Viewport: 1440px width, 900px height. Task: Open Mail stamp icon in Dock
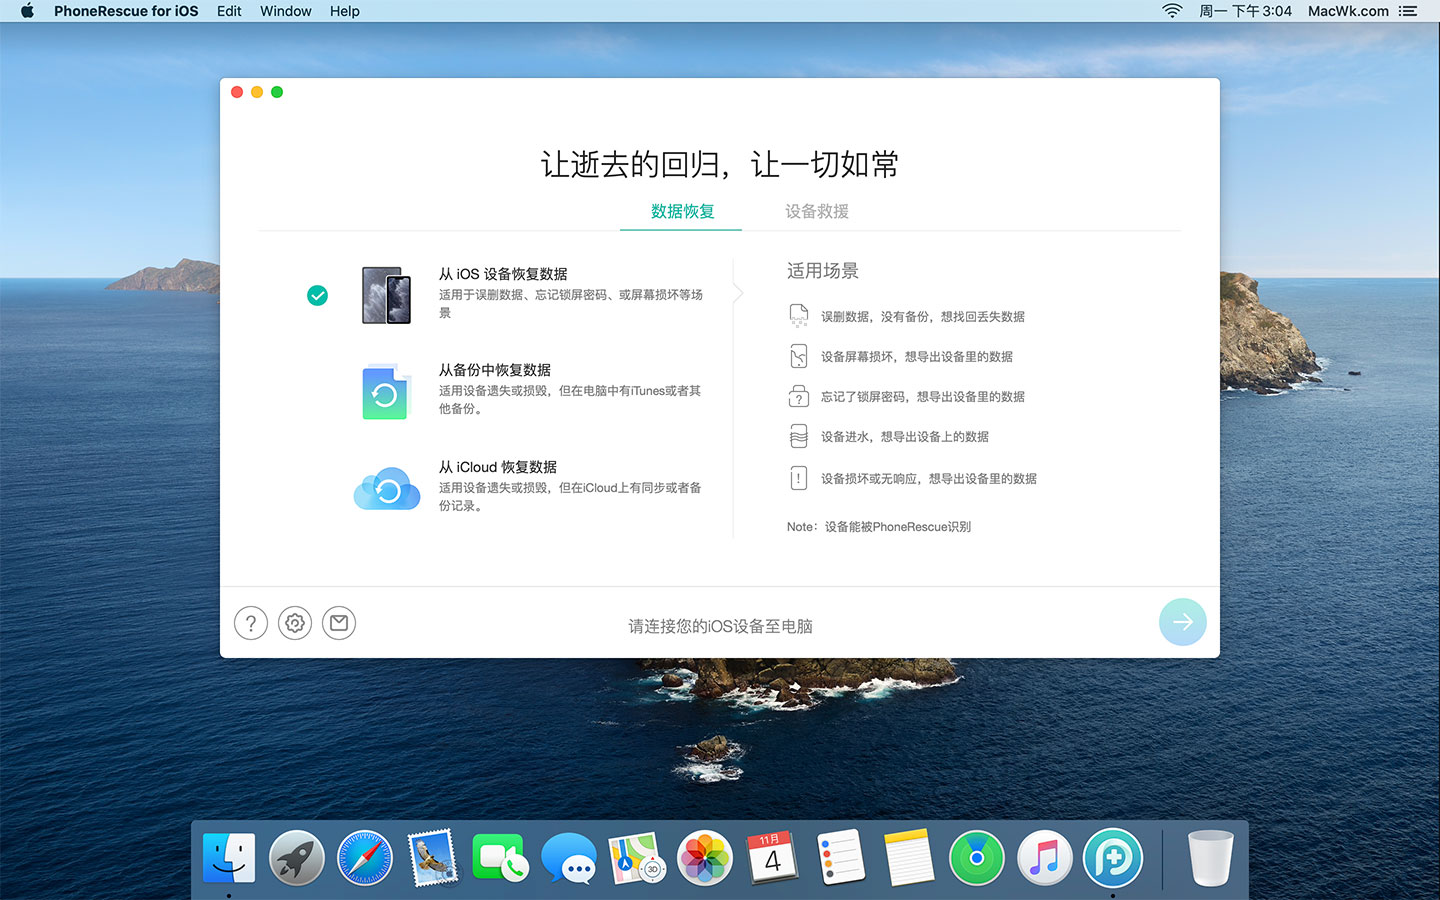click(x=433, y=858)
